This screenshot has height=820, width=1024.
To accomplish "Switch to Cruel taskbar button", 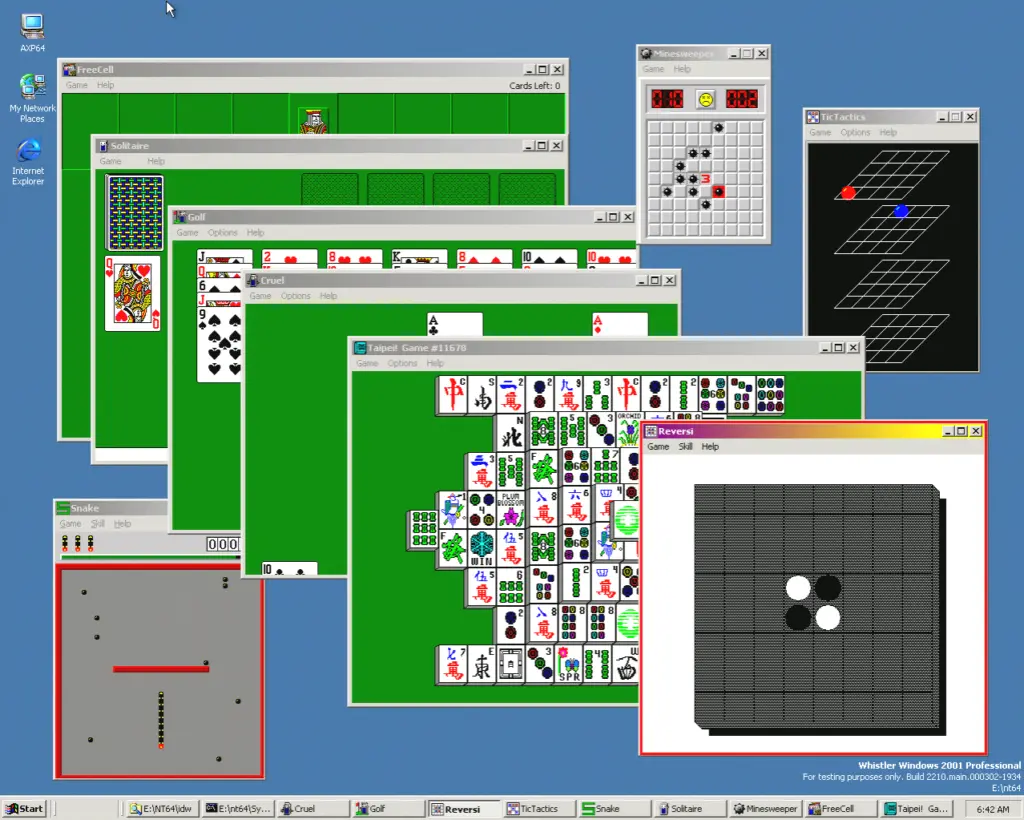I will pos(313,808).
